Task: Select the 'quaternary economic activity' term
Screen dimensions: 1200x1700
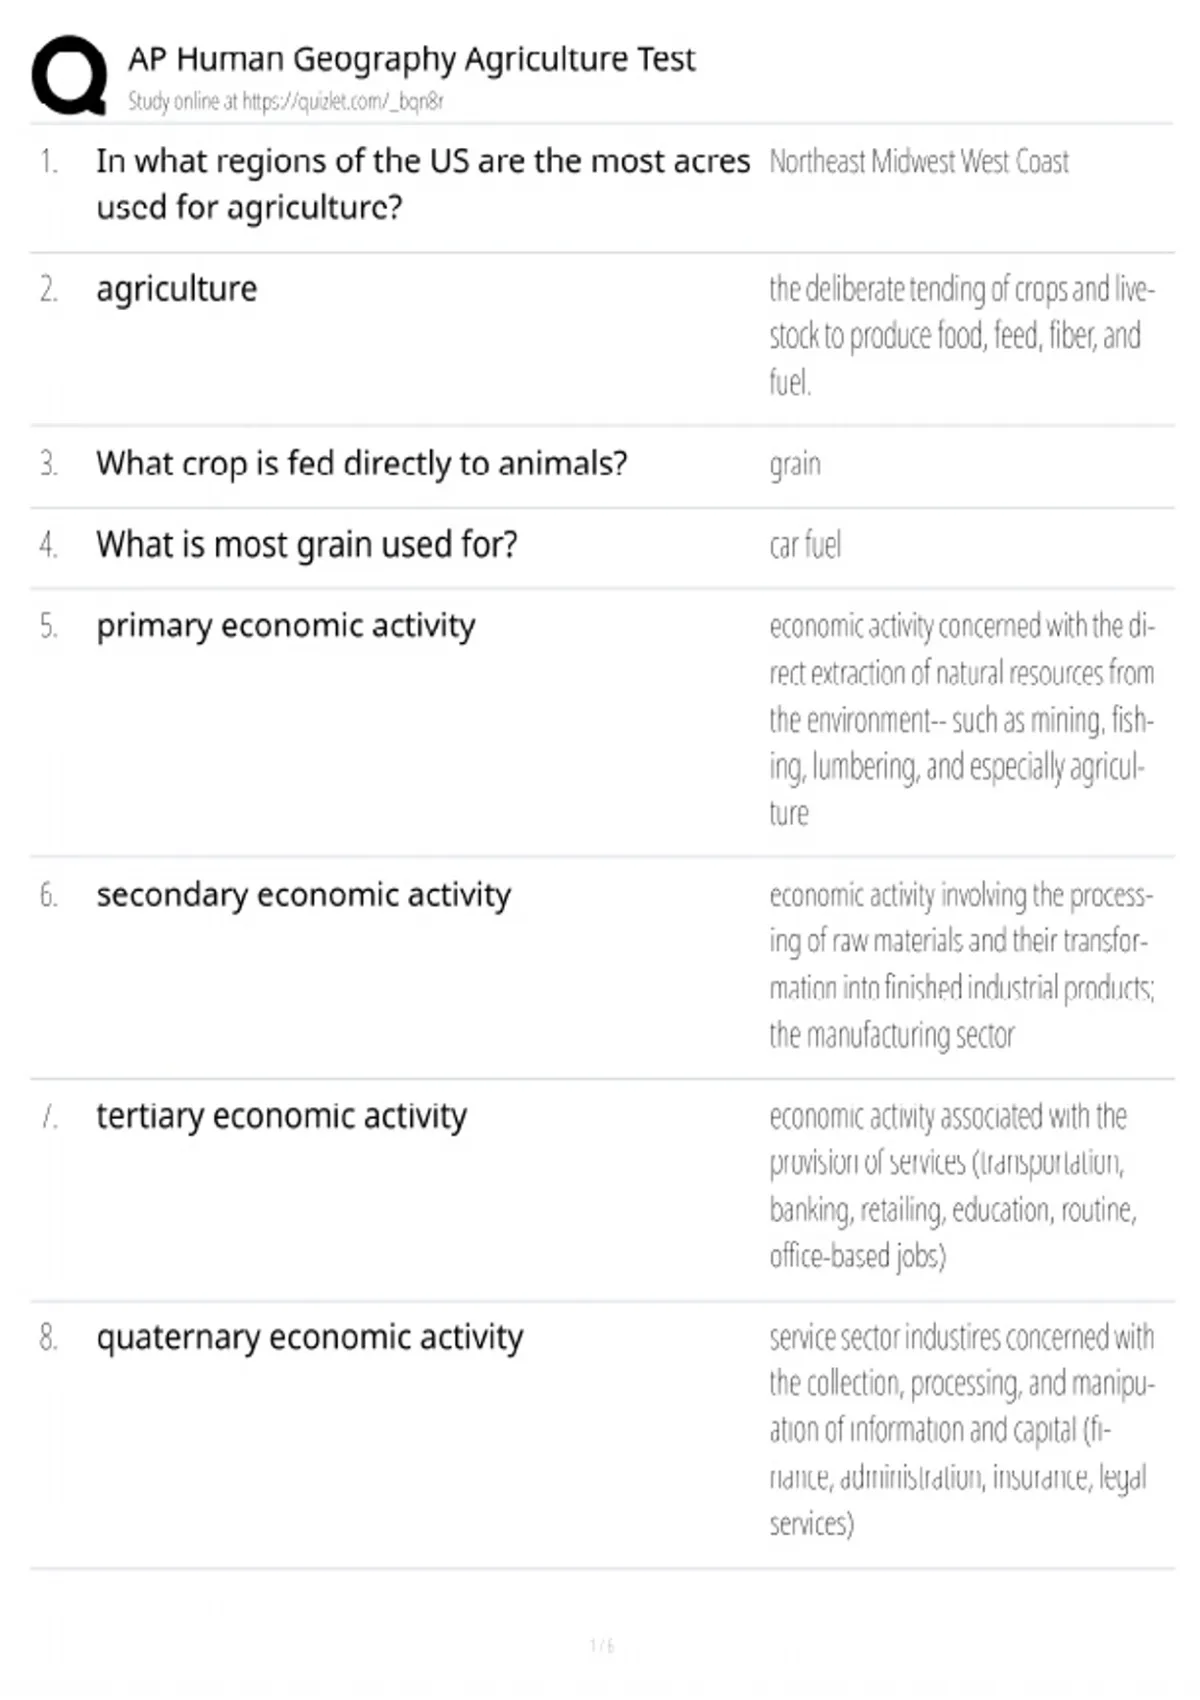Action: (x=310, y=1338)
